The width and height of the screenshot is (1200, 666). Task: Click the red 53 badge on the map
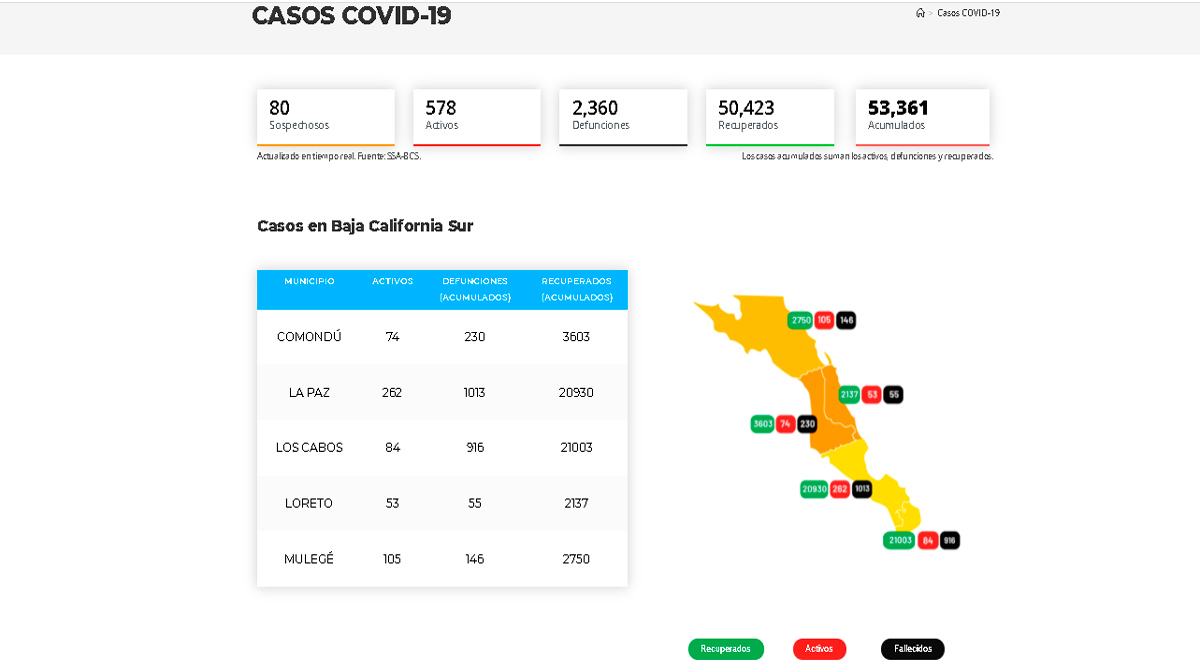[872, 395]
